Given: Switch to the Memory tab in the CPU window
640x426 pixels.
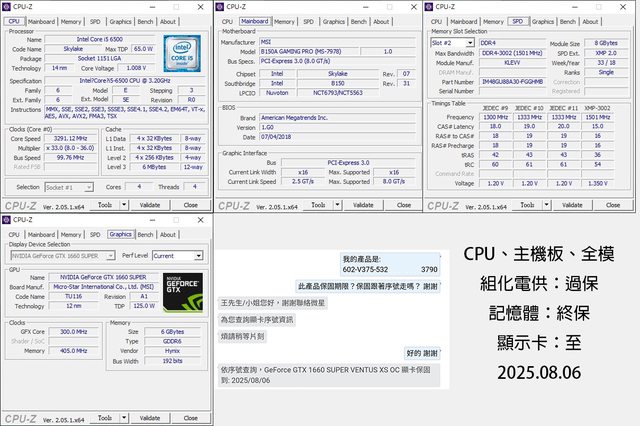Looking at the screenshot, I should pos(71,21).
